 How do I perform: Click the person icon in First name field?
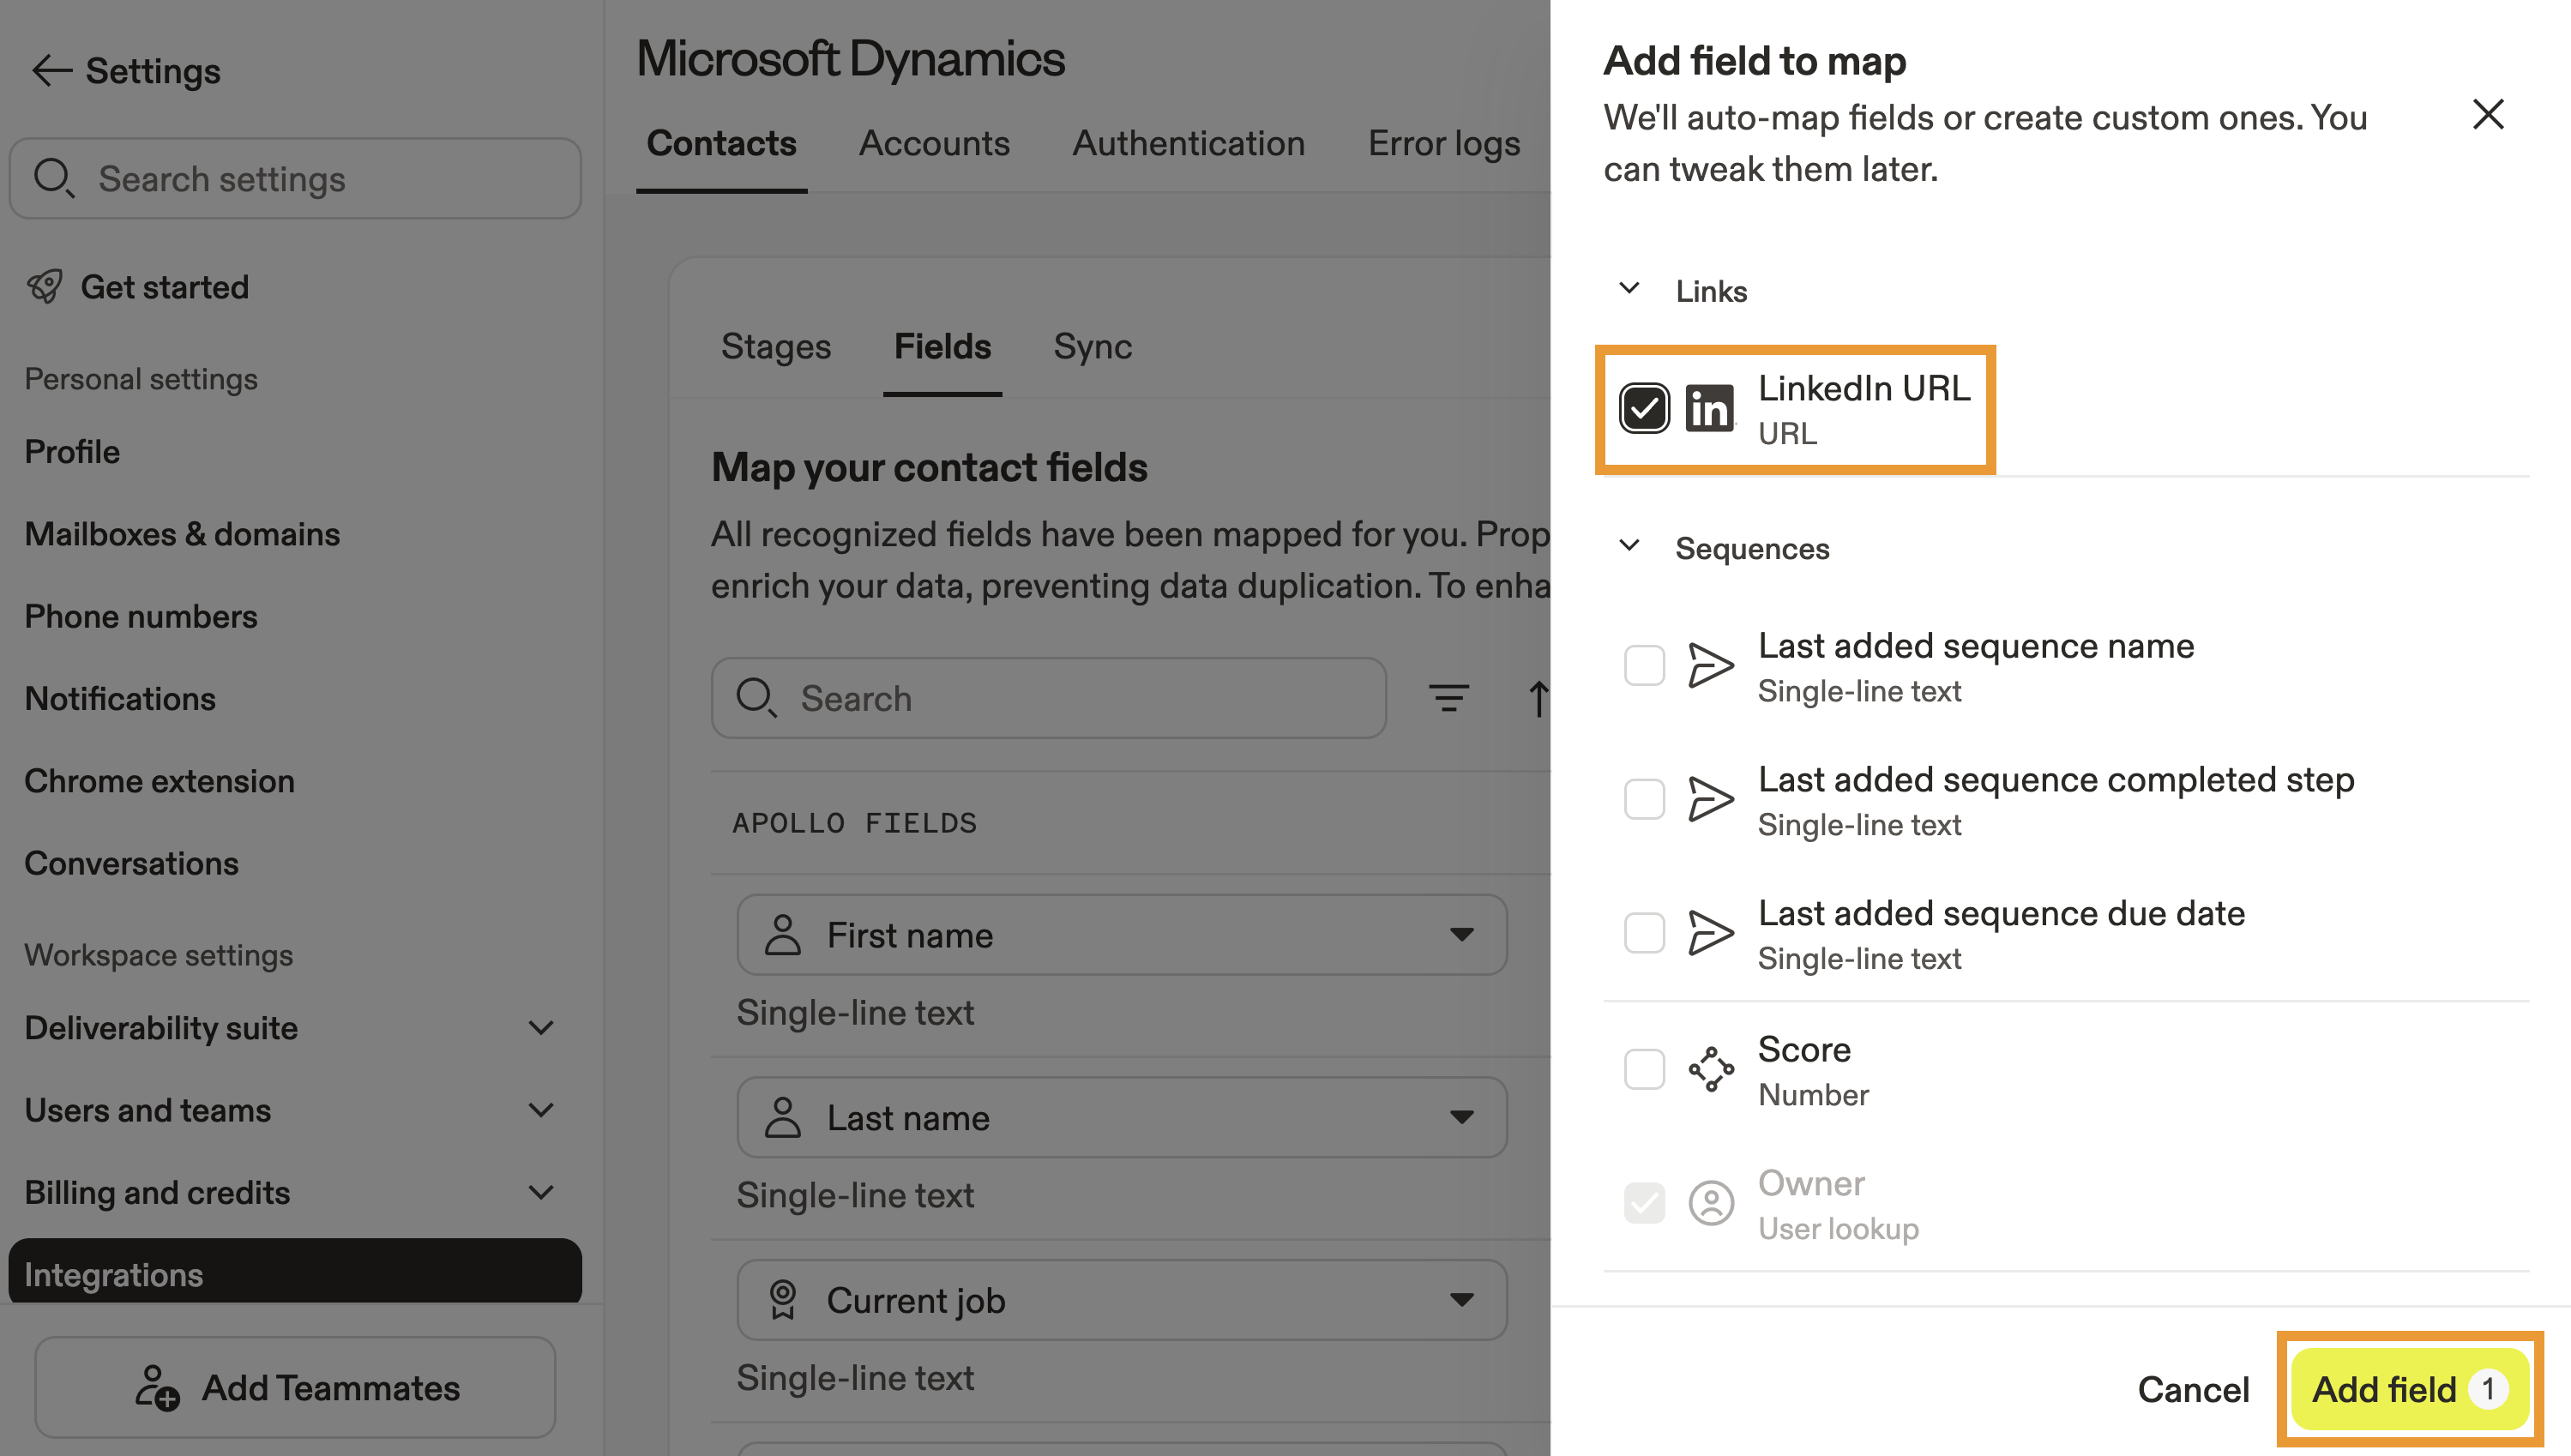point(784,934)
